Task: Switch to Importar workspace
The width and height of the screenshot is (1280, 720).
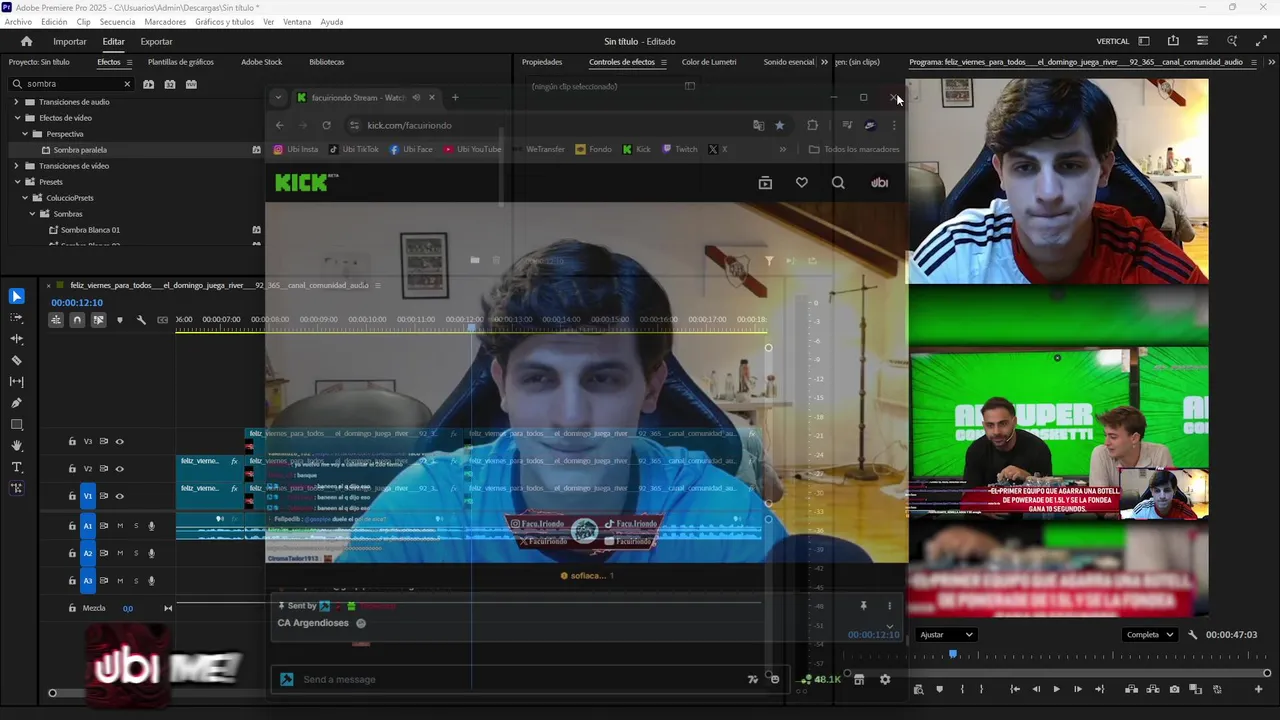Action: tap(70, 41)
